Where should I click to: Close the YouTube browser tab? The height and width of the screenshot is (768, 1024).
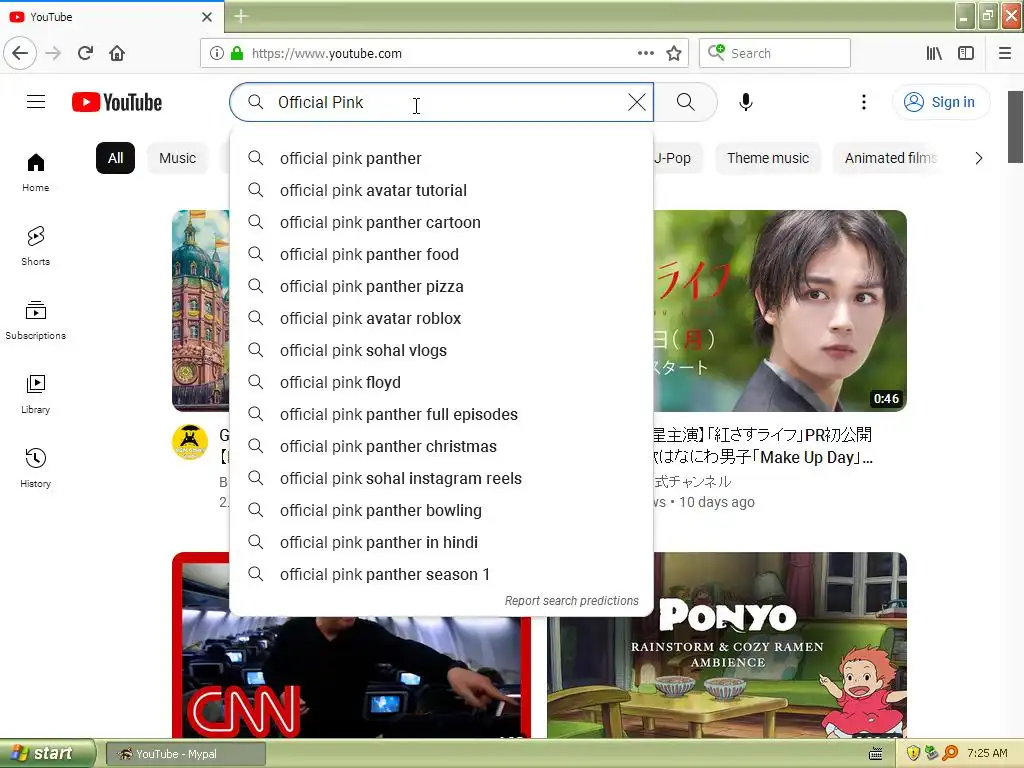point(206,17)
